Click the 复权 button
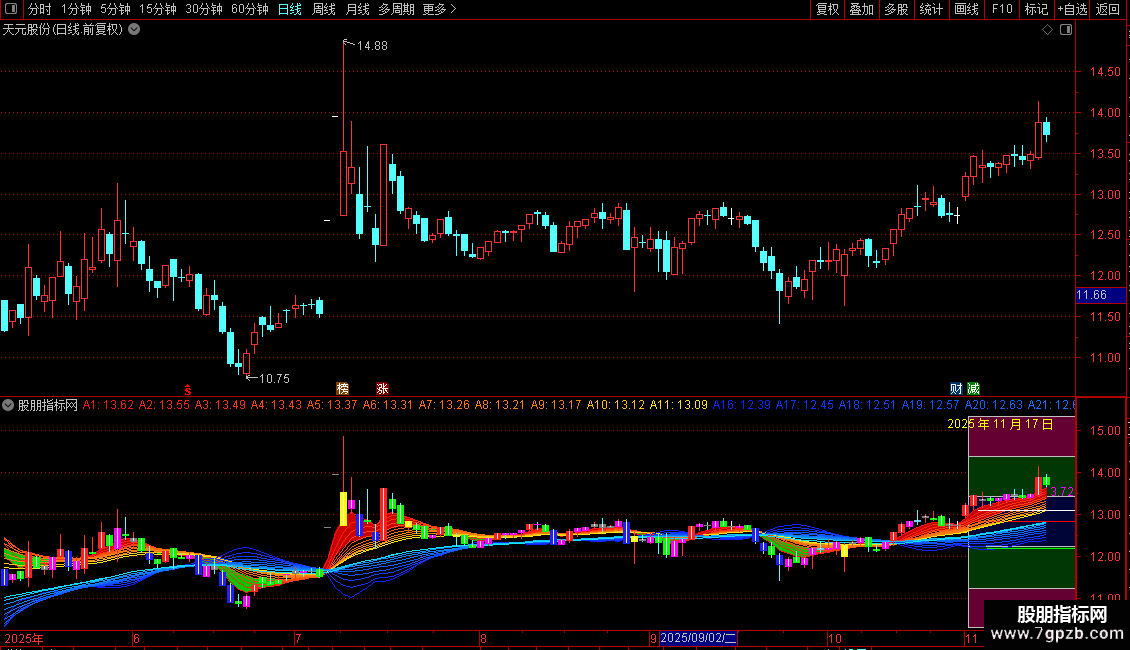 click(x=827, y=9)
